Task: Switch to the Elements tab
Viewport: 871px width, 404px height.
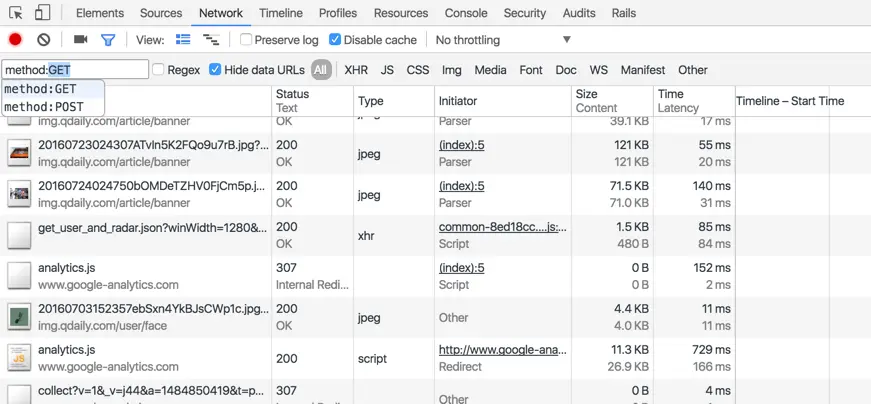Action: [x=100, y=13]
